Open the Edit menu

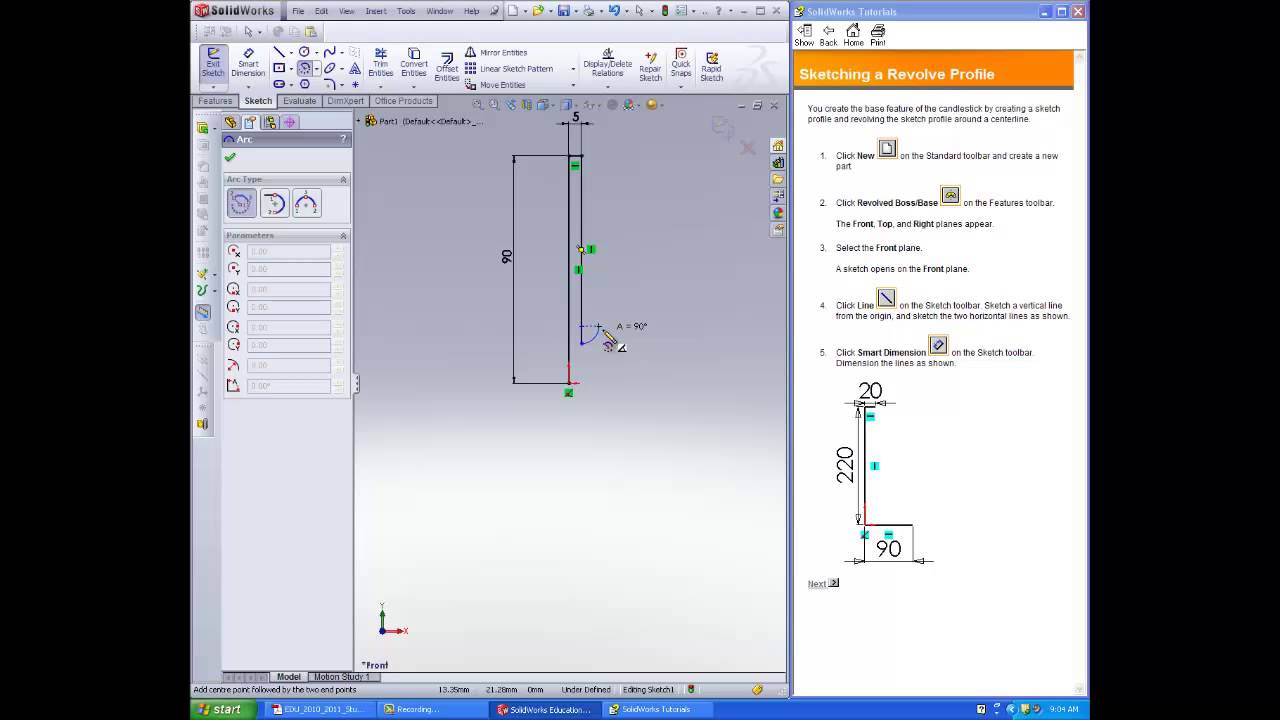coord(321,11)
